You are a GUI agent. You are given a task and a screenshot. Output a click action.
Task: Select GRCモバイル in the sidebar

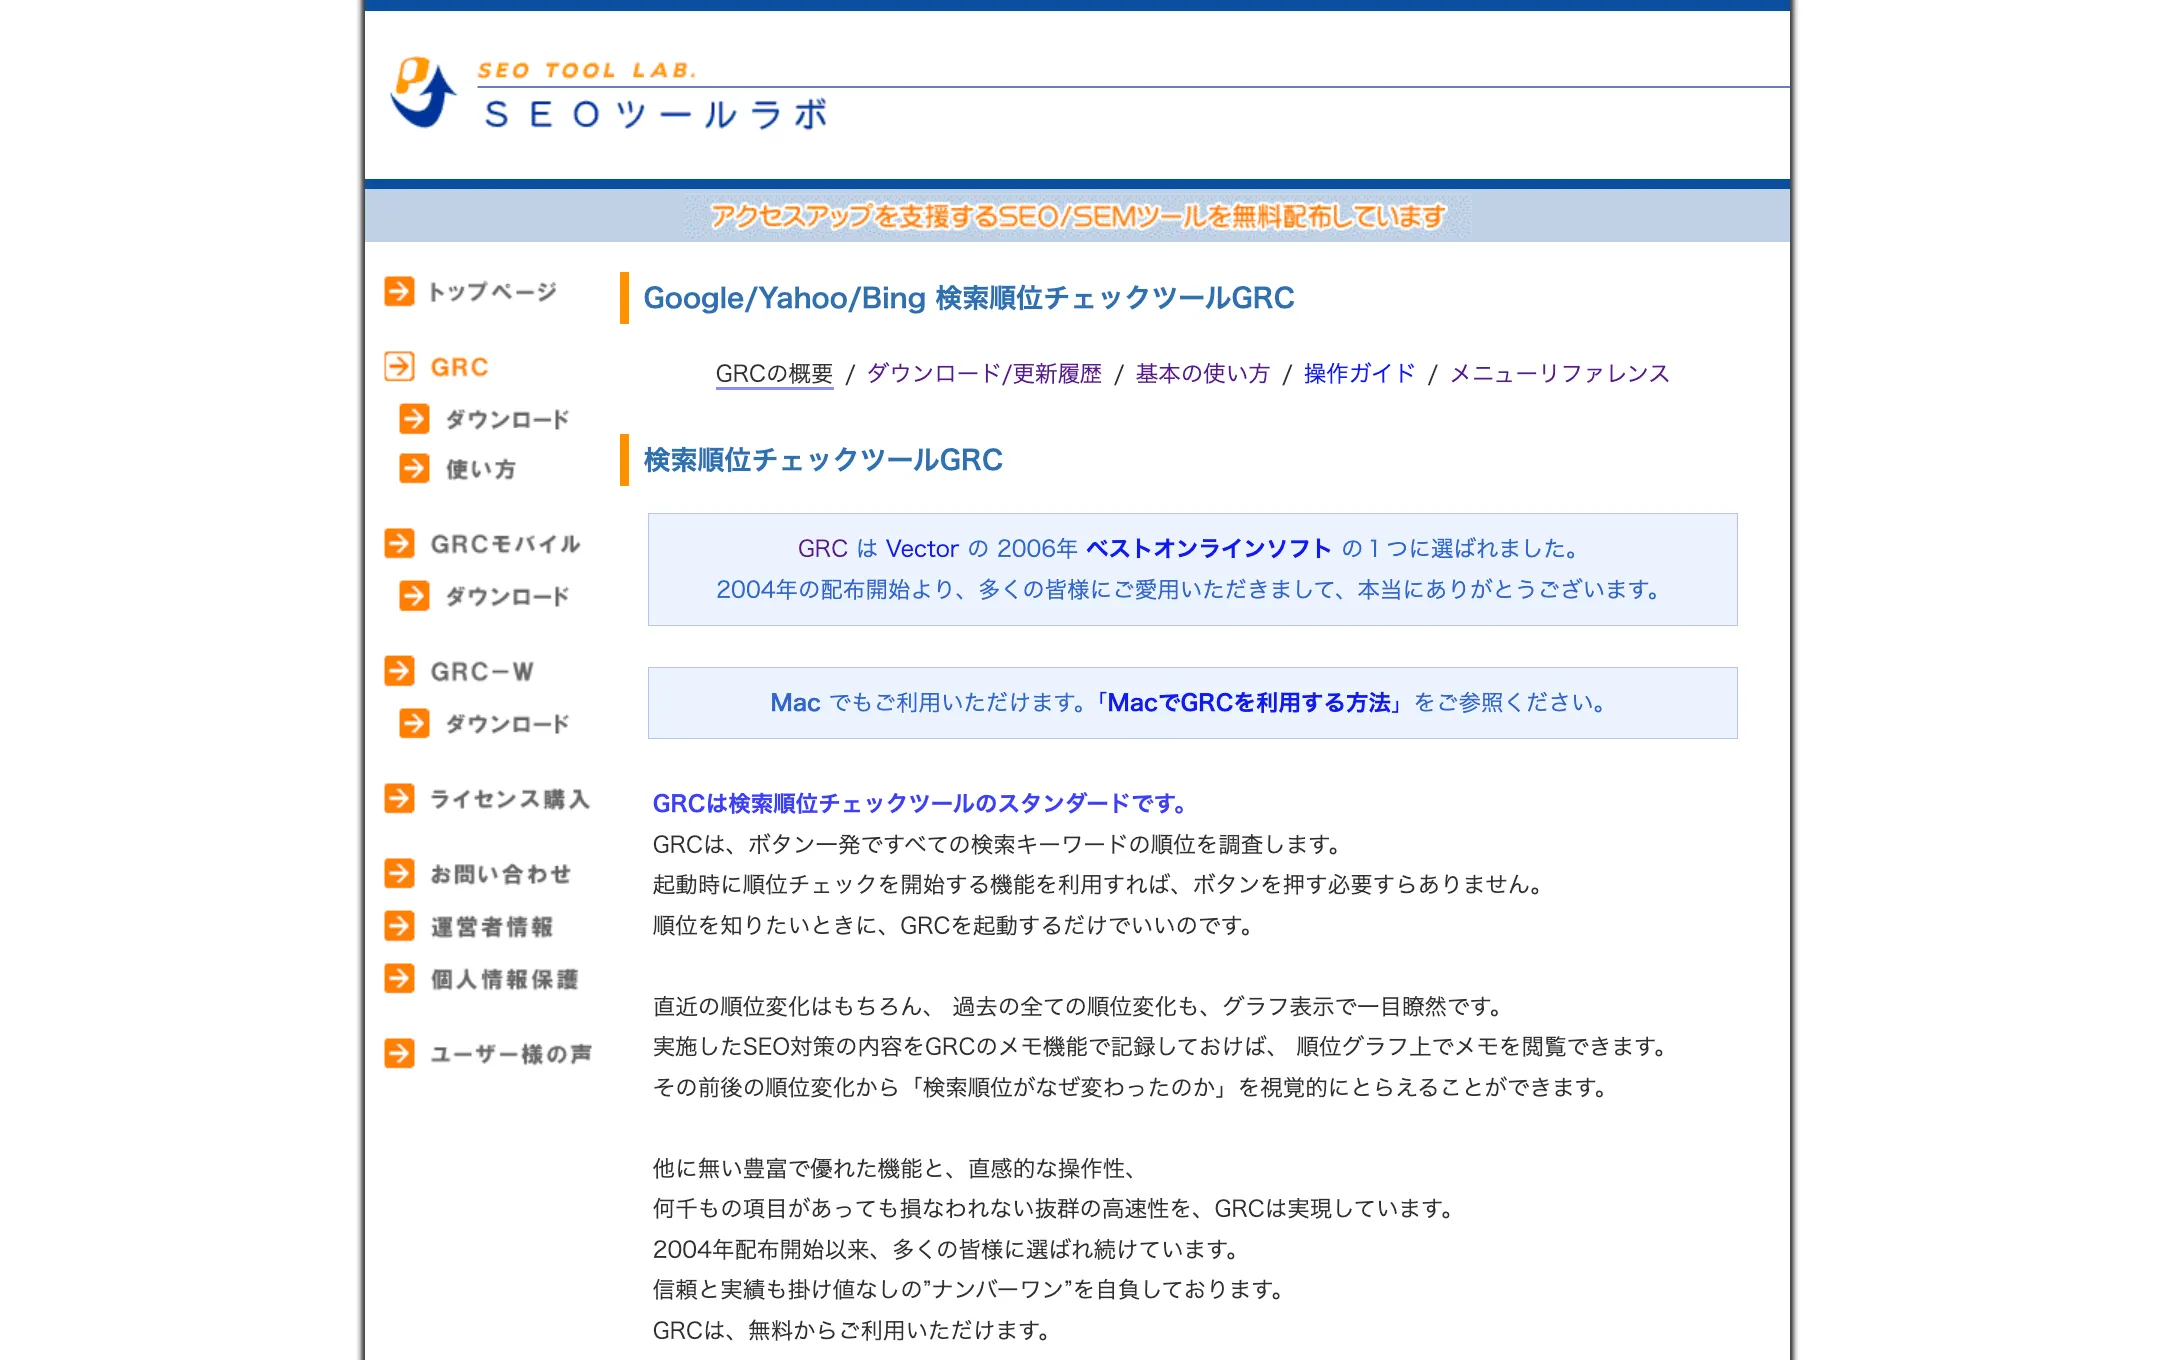click(505, 544)
